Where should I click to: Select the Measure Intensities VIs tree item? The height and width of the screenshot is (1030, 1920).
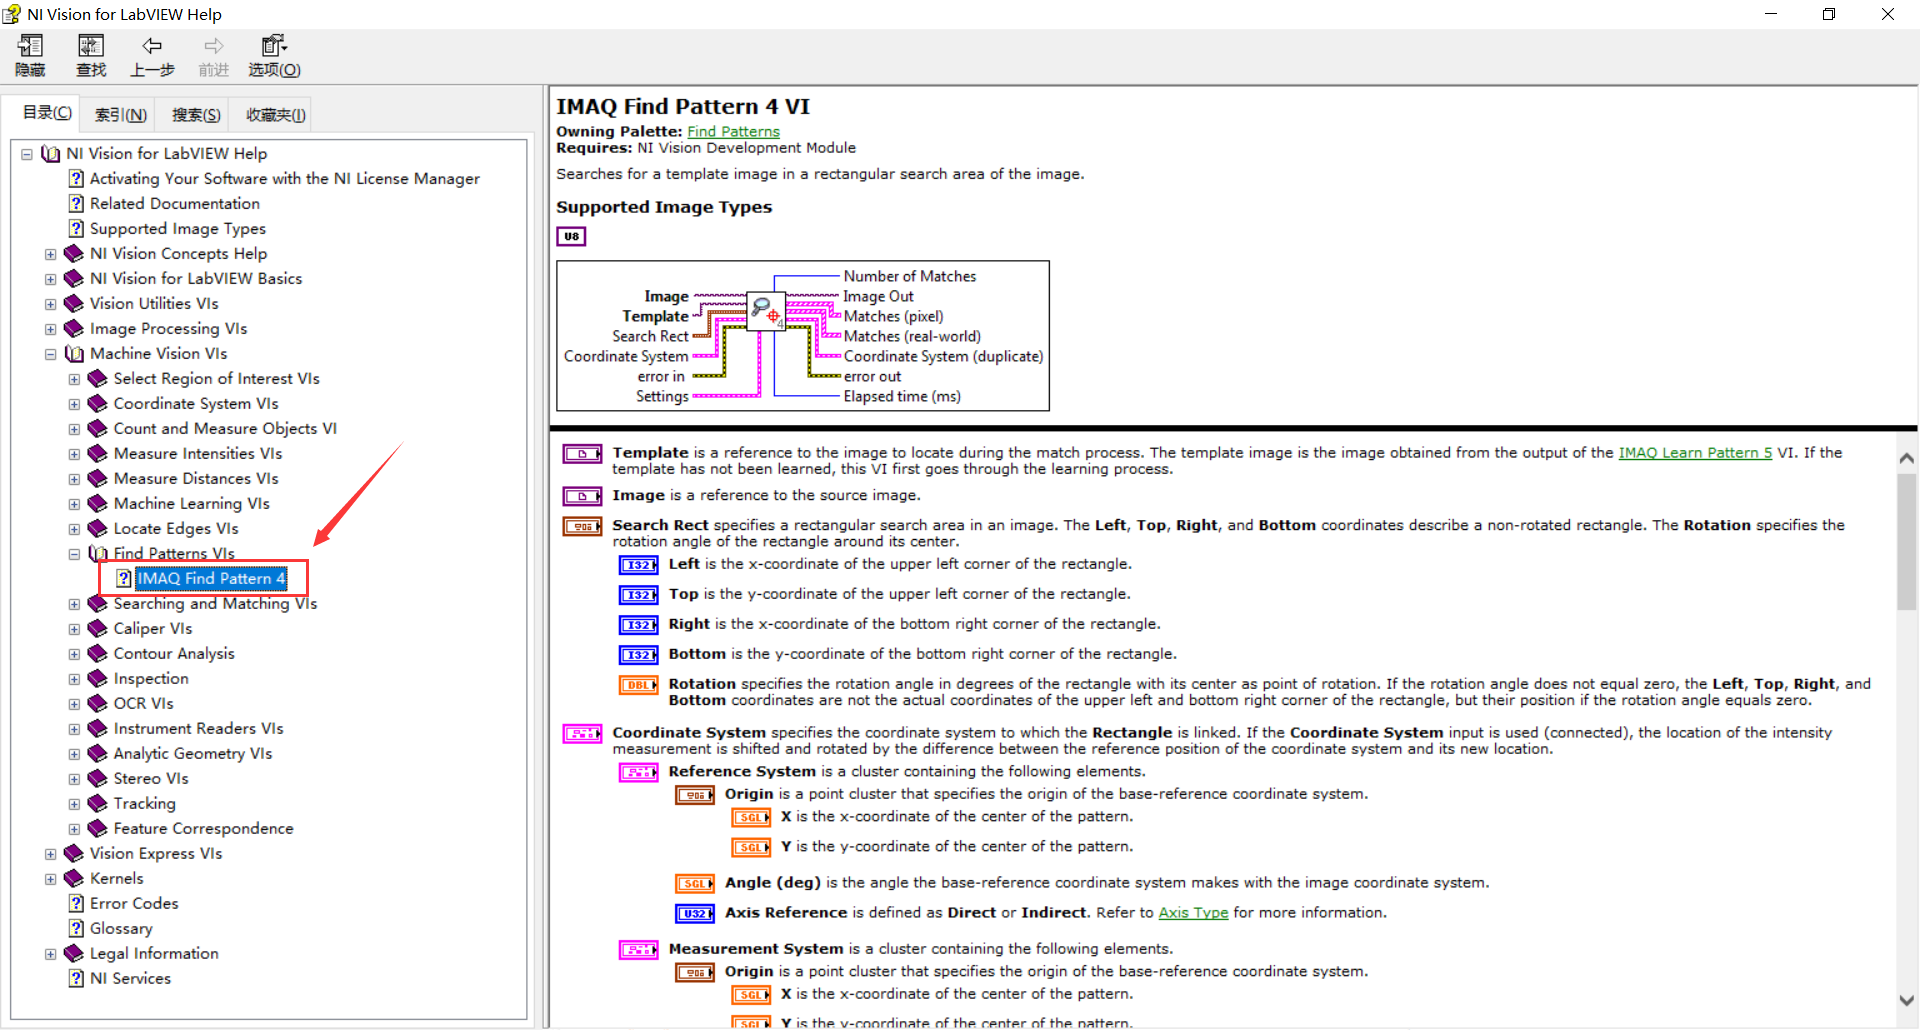(x=198, y=453)
